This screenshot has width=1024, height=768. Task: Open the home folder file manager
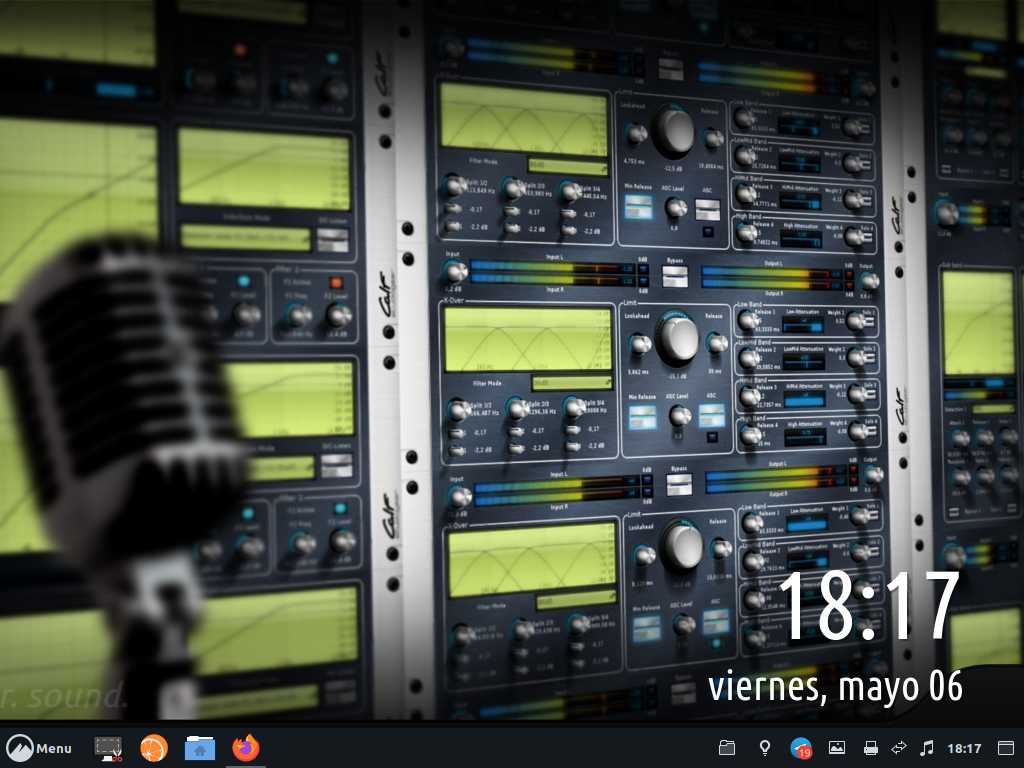(x=200, y=748)
